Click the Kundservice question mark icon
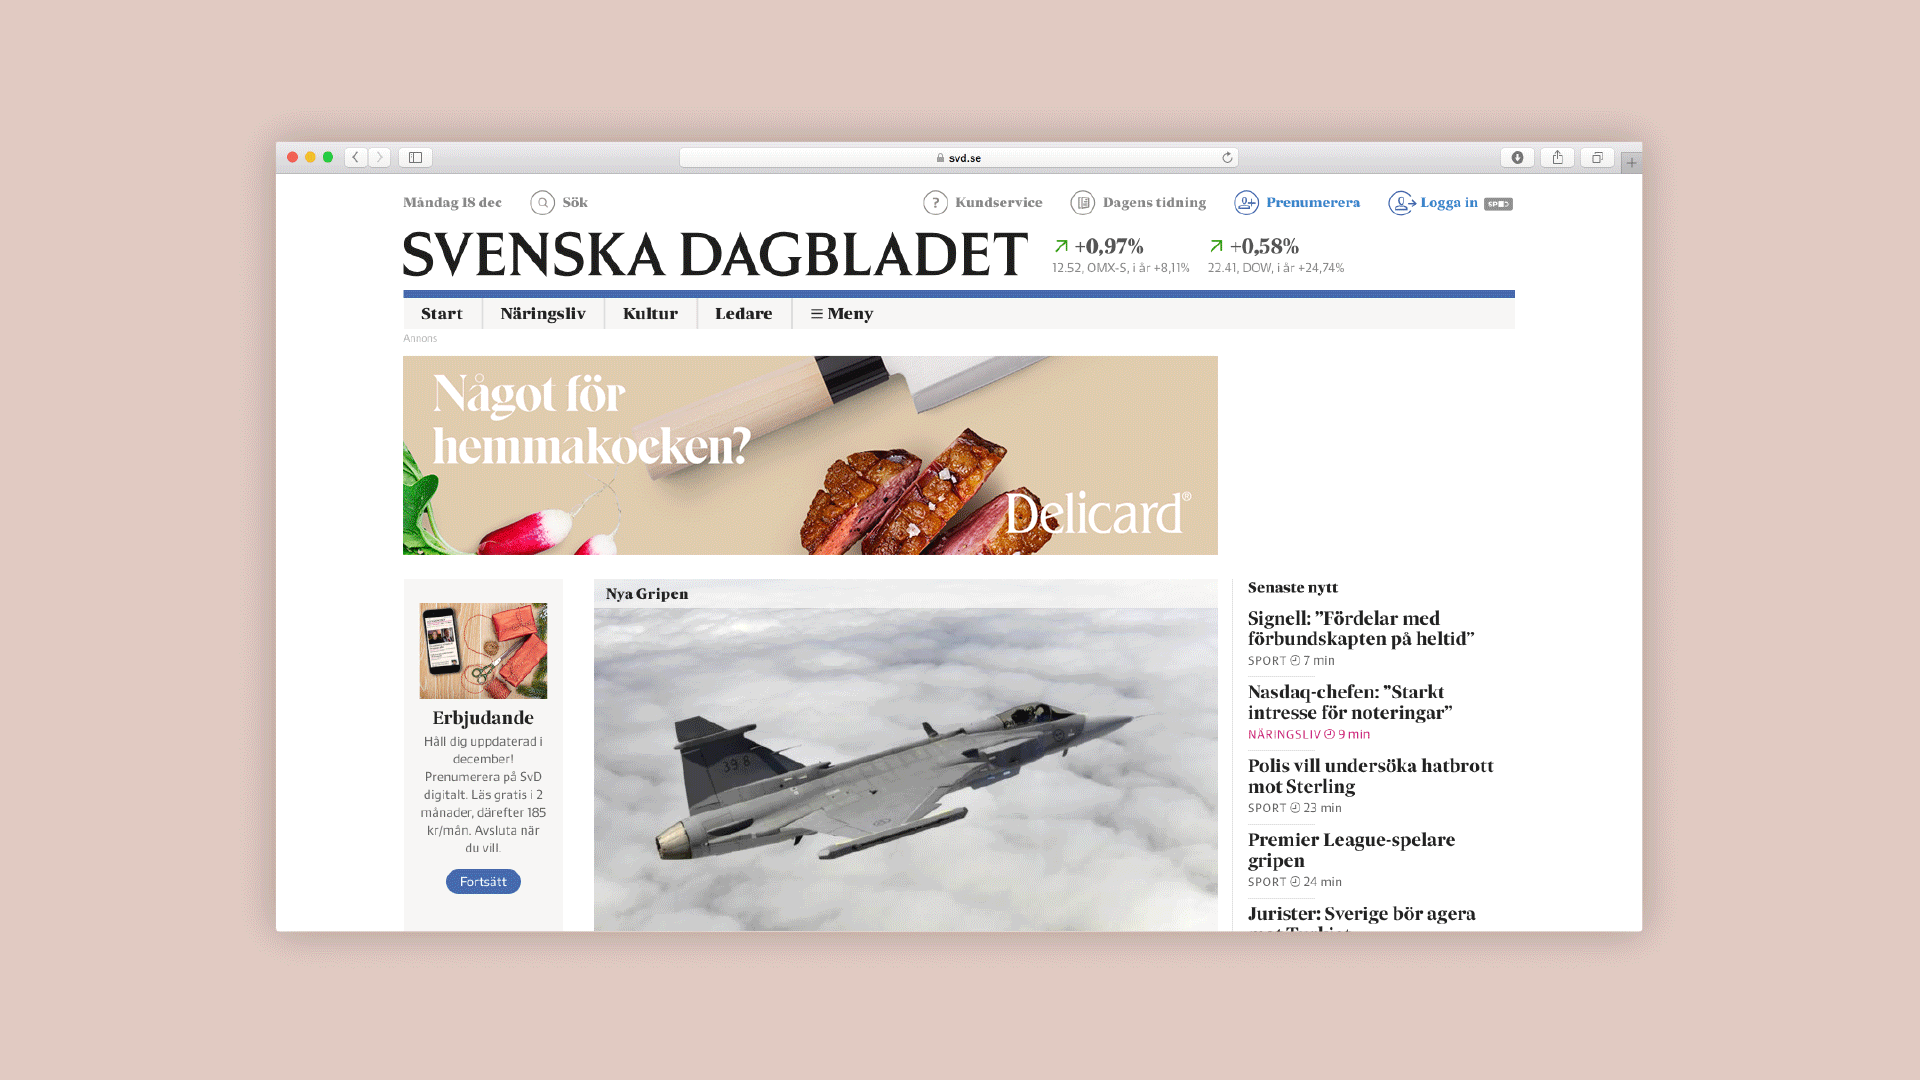The width and height of the screenshot is (1920, 1080). click(935, 203)
